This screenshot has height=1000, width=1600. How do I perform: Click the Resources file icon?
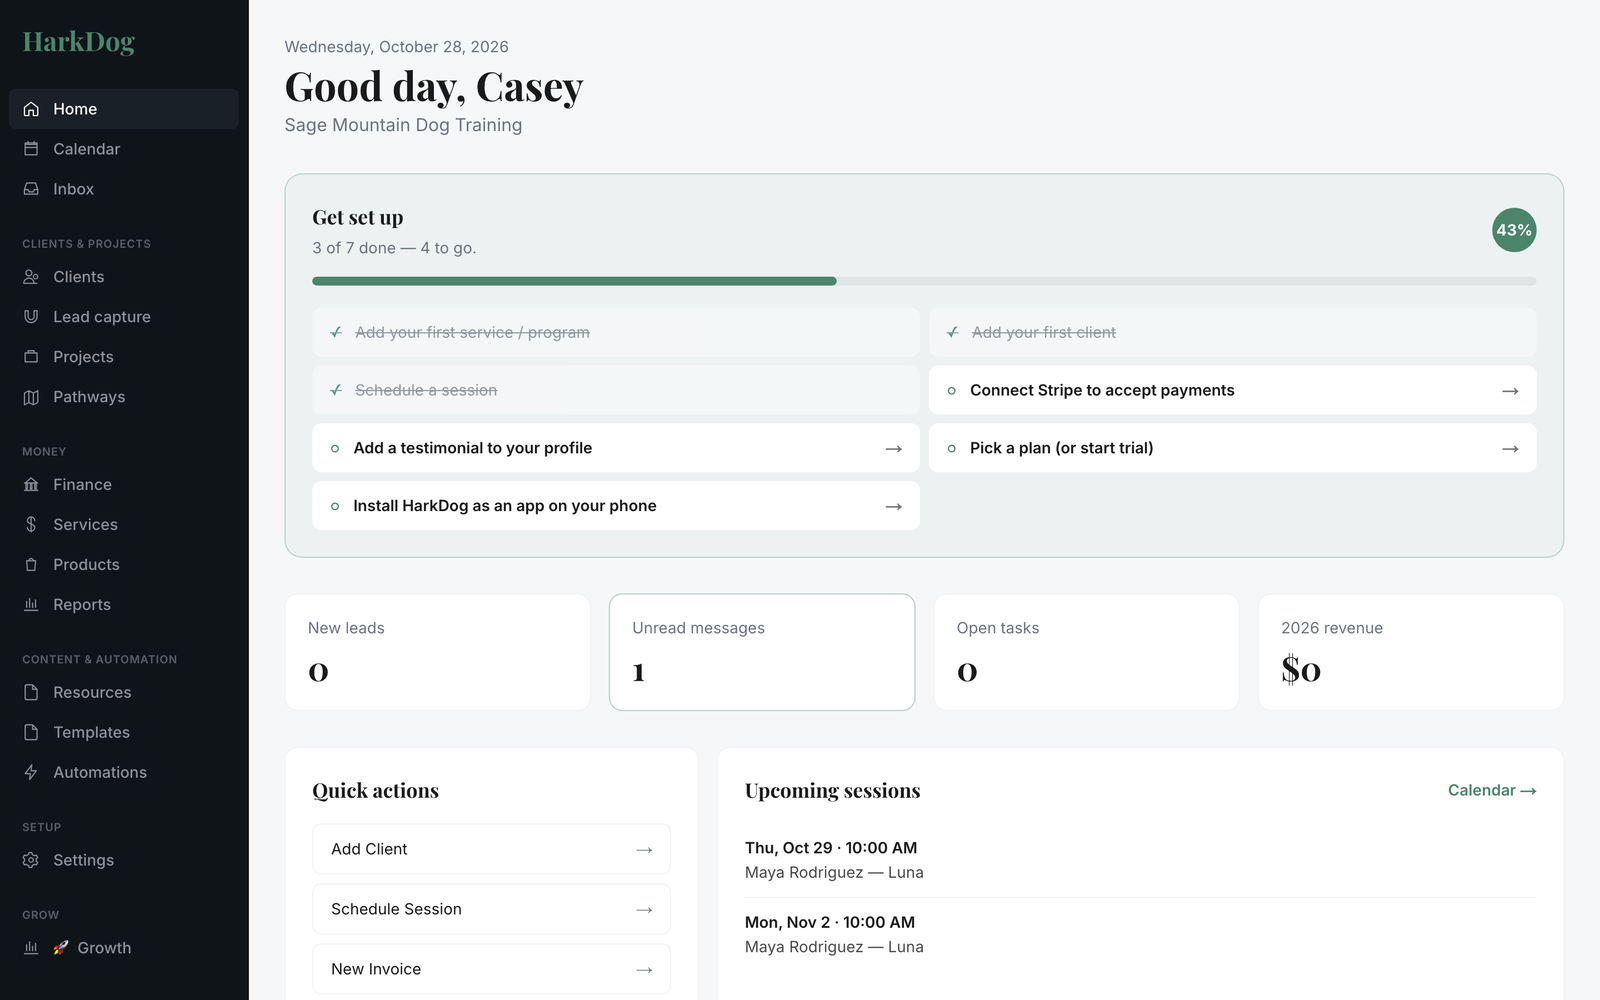pos(31,693)
